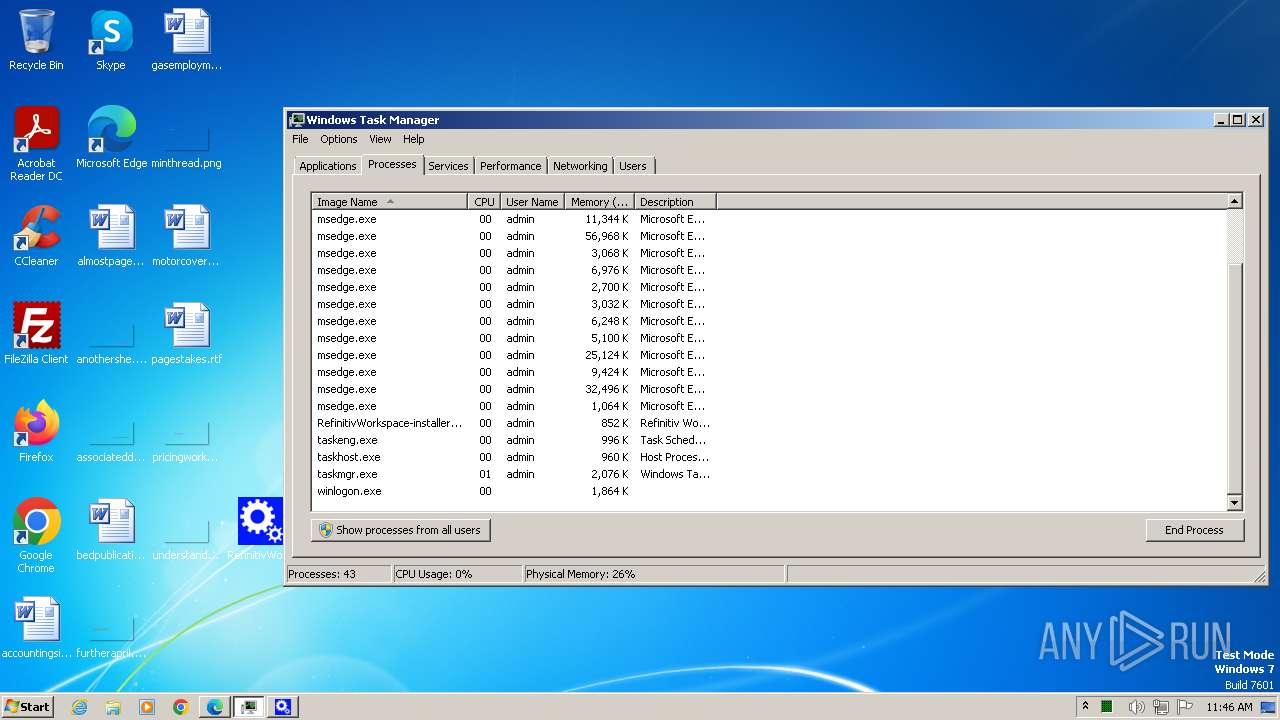Open the network icon in system tray

coord(1161,707)
